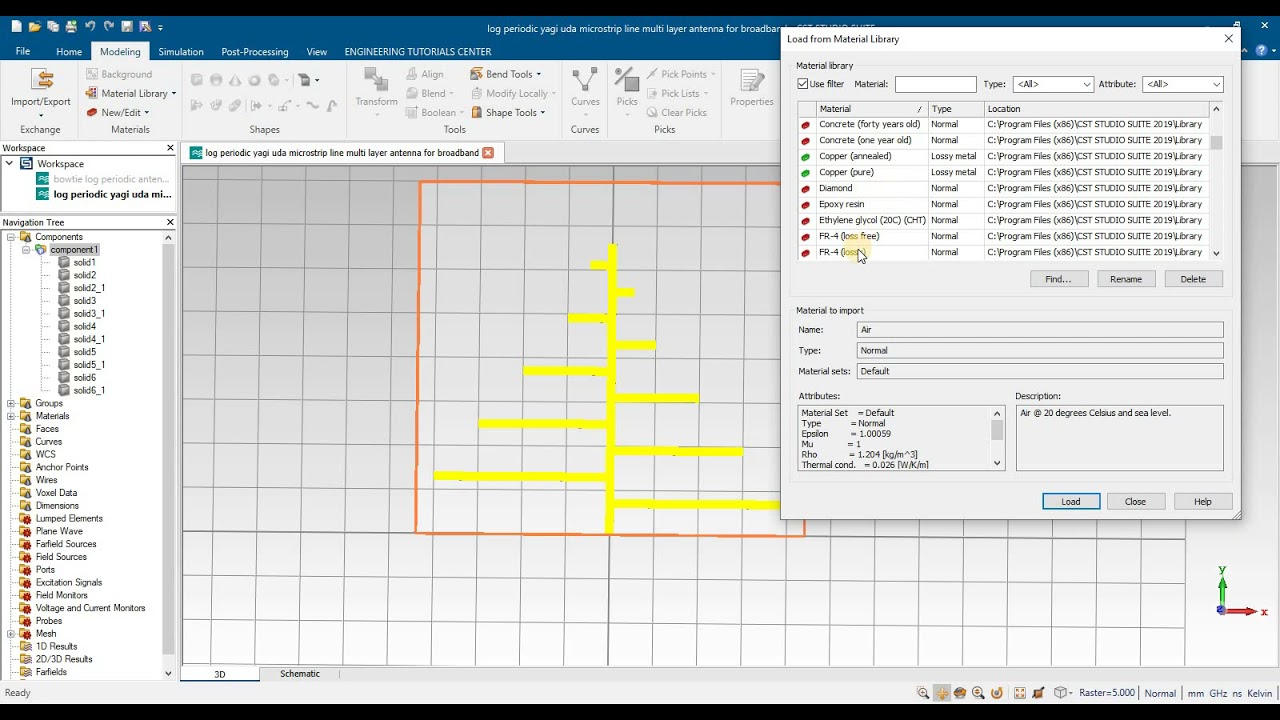Click the Find... button

point(1059,279)
